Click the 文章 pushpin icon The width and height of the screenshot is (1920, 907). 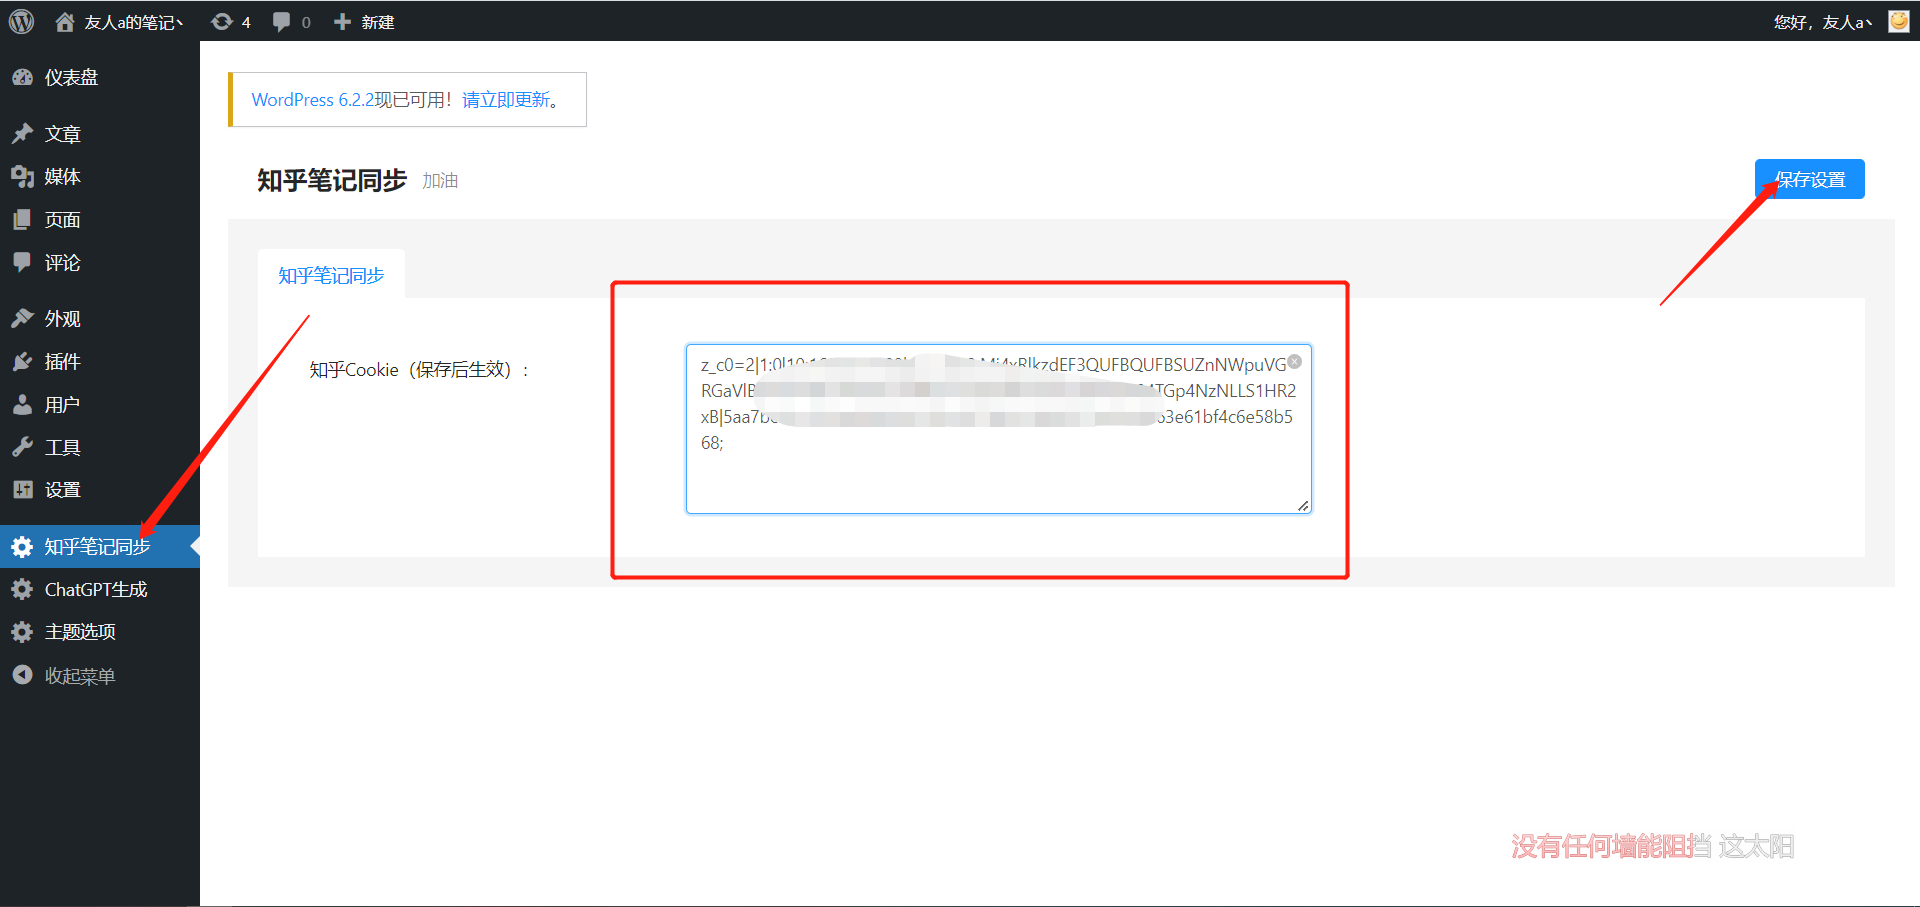[x=22, y=133]
